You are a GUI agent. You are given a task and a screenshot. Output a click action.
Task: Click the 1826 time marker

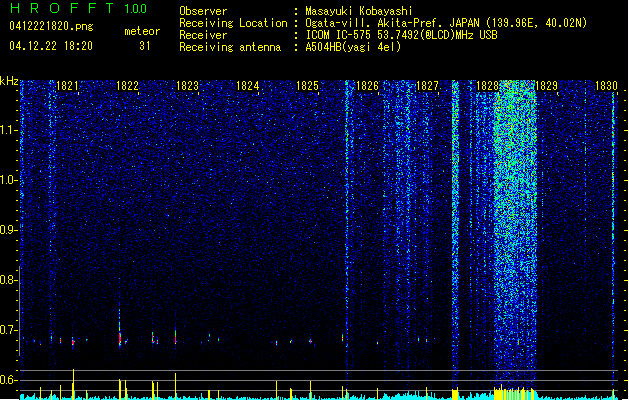367,86
